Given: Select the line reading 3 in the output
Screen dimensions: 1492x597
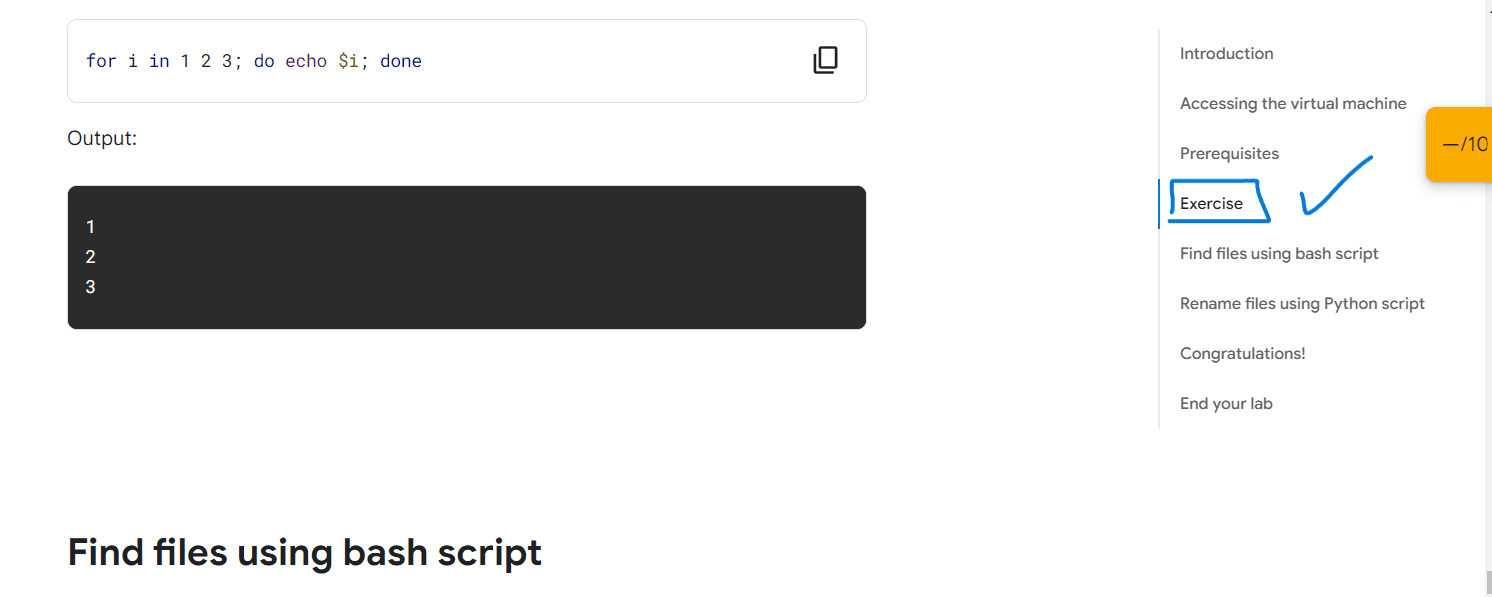Looking at the screenshot, I should [90, 287].
